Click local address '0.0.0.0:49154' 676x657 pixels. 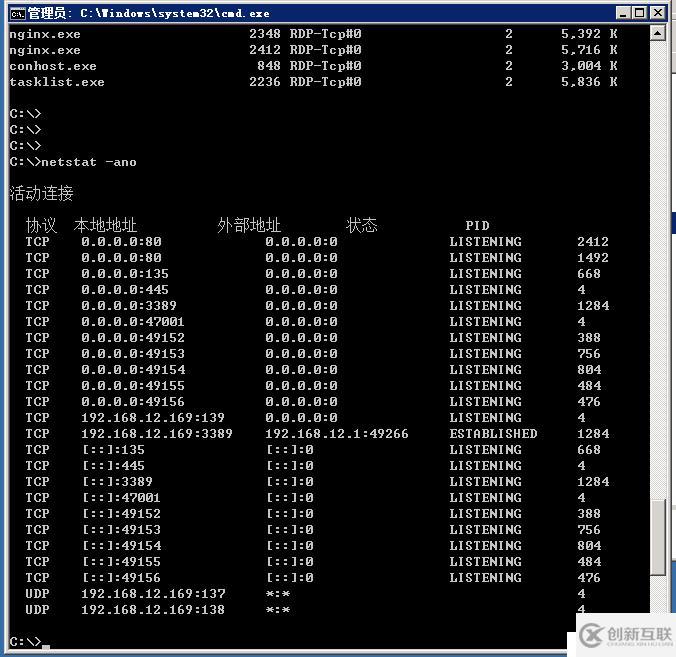tap(133, 369)
